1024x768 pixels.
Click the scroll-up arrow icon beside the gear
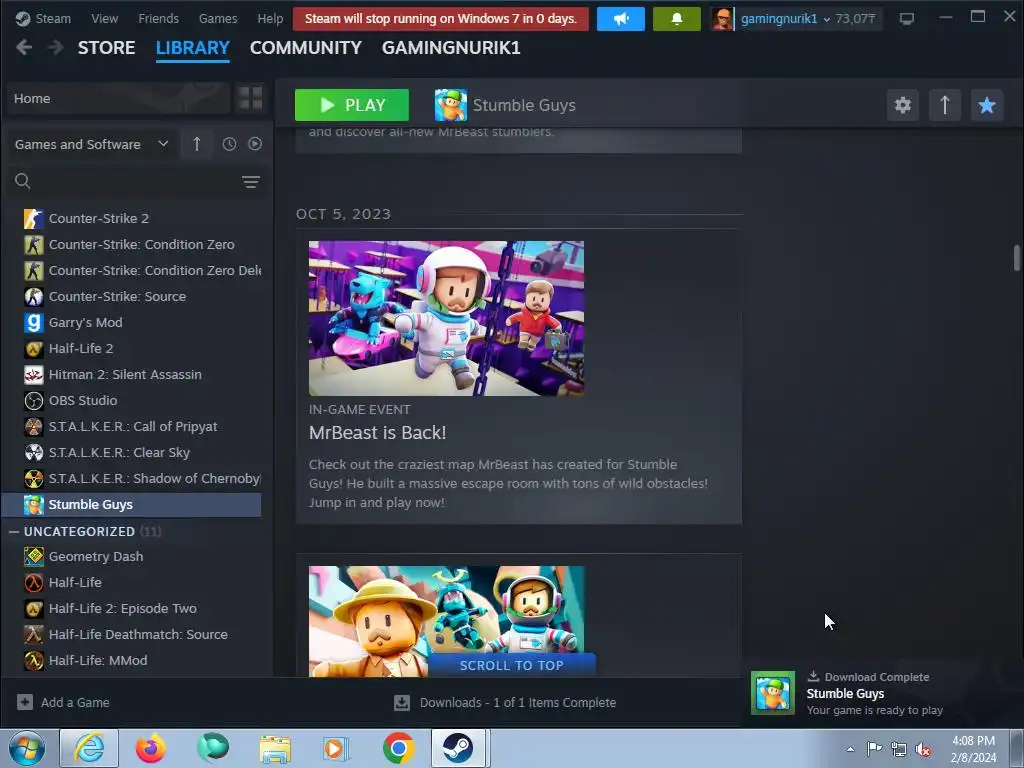point(944,105)
